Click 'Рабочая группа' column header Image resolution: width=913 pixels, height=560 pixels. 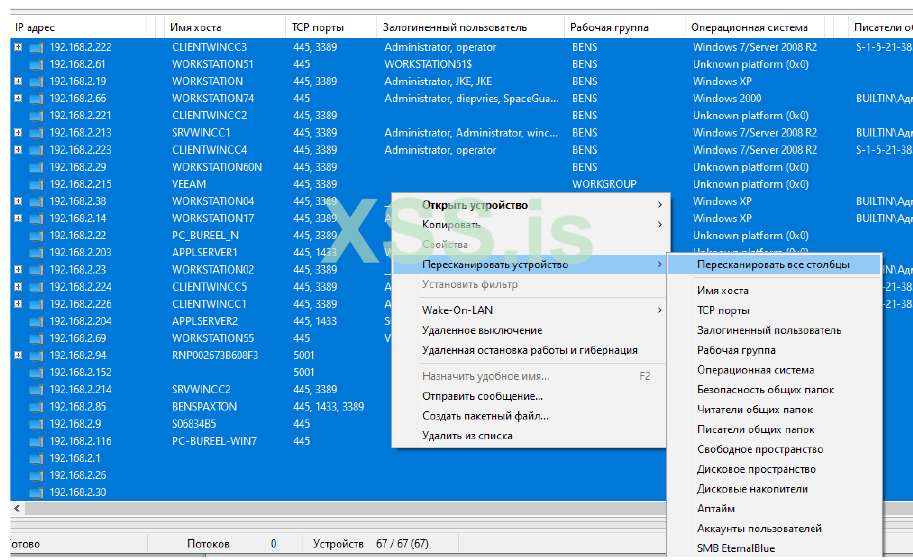tap(625, 27)
